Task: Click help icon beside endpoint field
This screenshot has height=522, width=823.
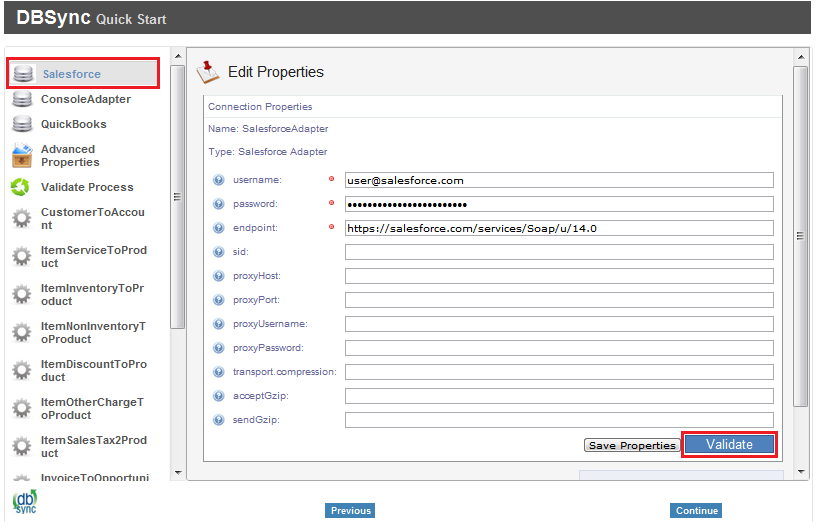Action: click(218, 228)
